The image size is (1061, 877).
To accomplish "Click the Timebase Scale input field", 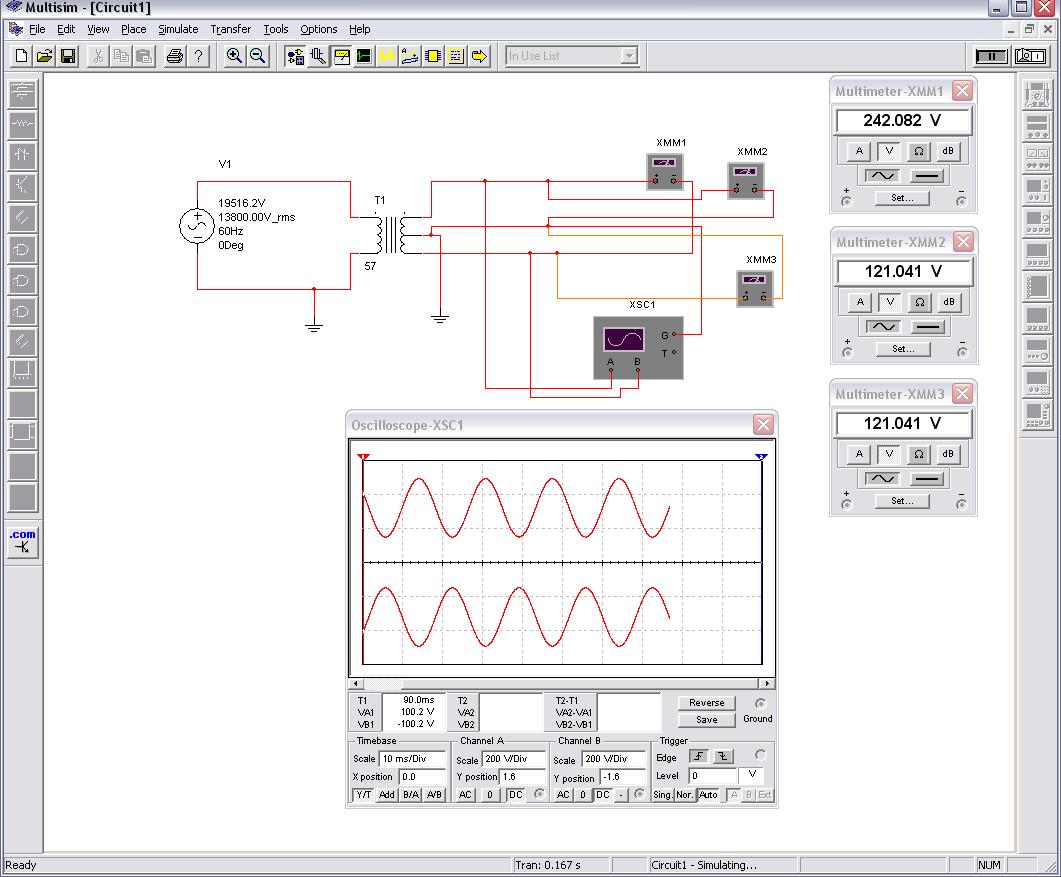I will 412,760.
